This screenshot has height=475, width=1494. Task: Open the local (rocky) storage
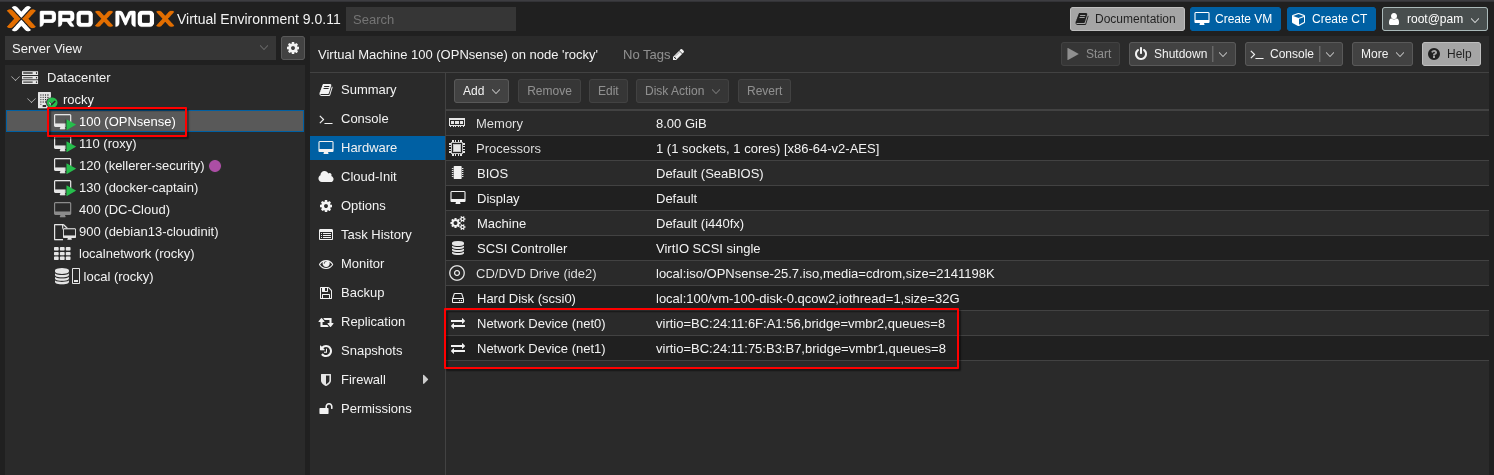coord(118,276)
